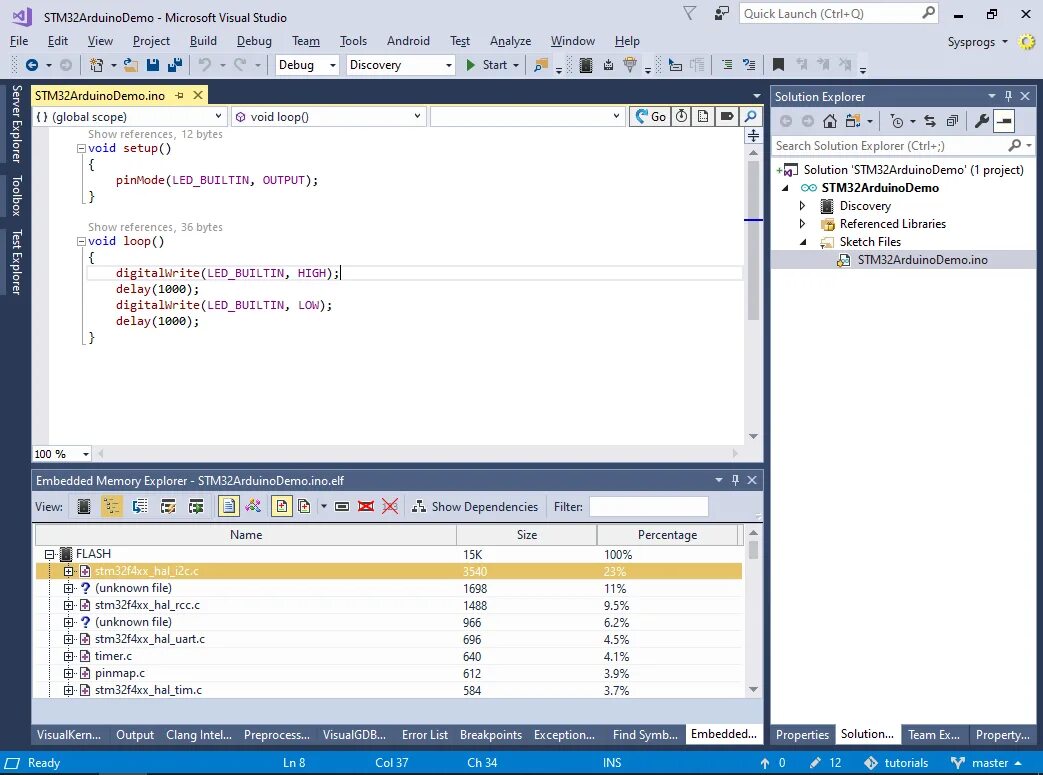Click the Go navigation button
The image size is (1043, 775).
(650, 116)
